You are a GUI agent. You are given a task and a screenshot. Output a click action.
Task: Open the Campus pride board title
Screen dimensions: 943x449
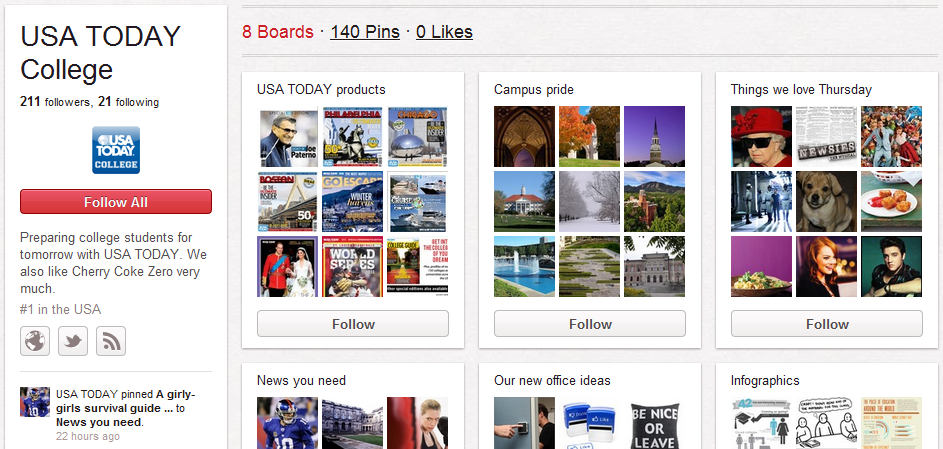pos(534,90)
